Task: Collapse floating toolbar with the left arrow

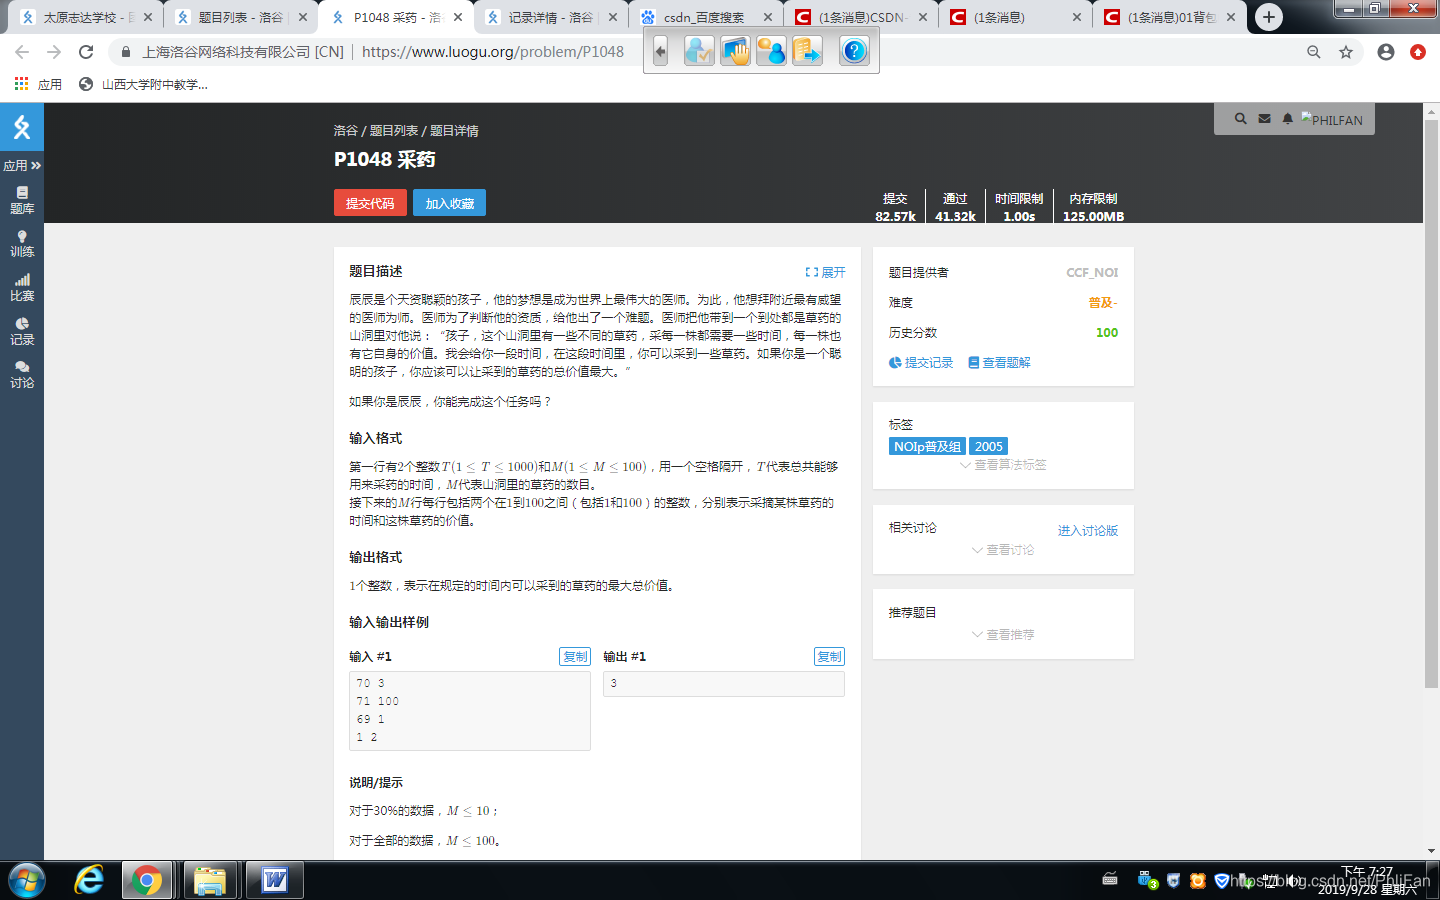Action: coord(660,51)
